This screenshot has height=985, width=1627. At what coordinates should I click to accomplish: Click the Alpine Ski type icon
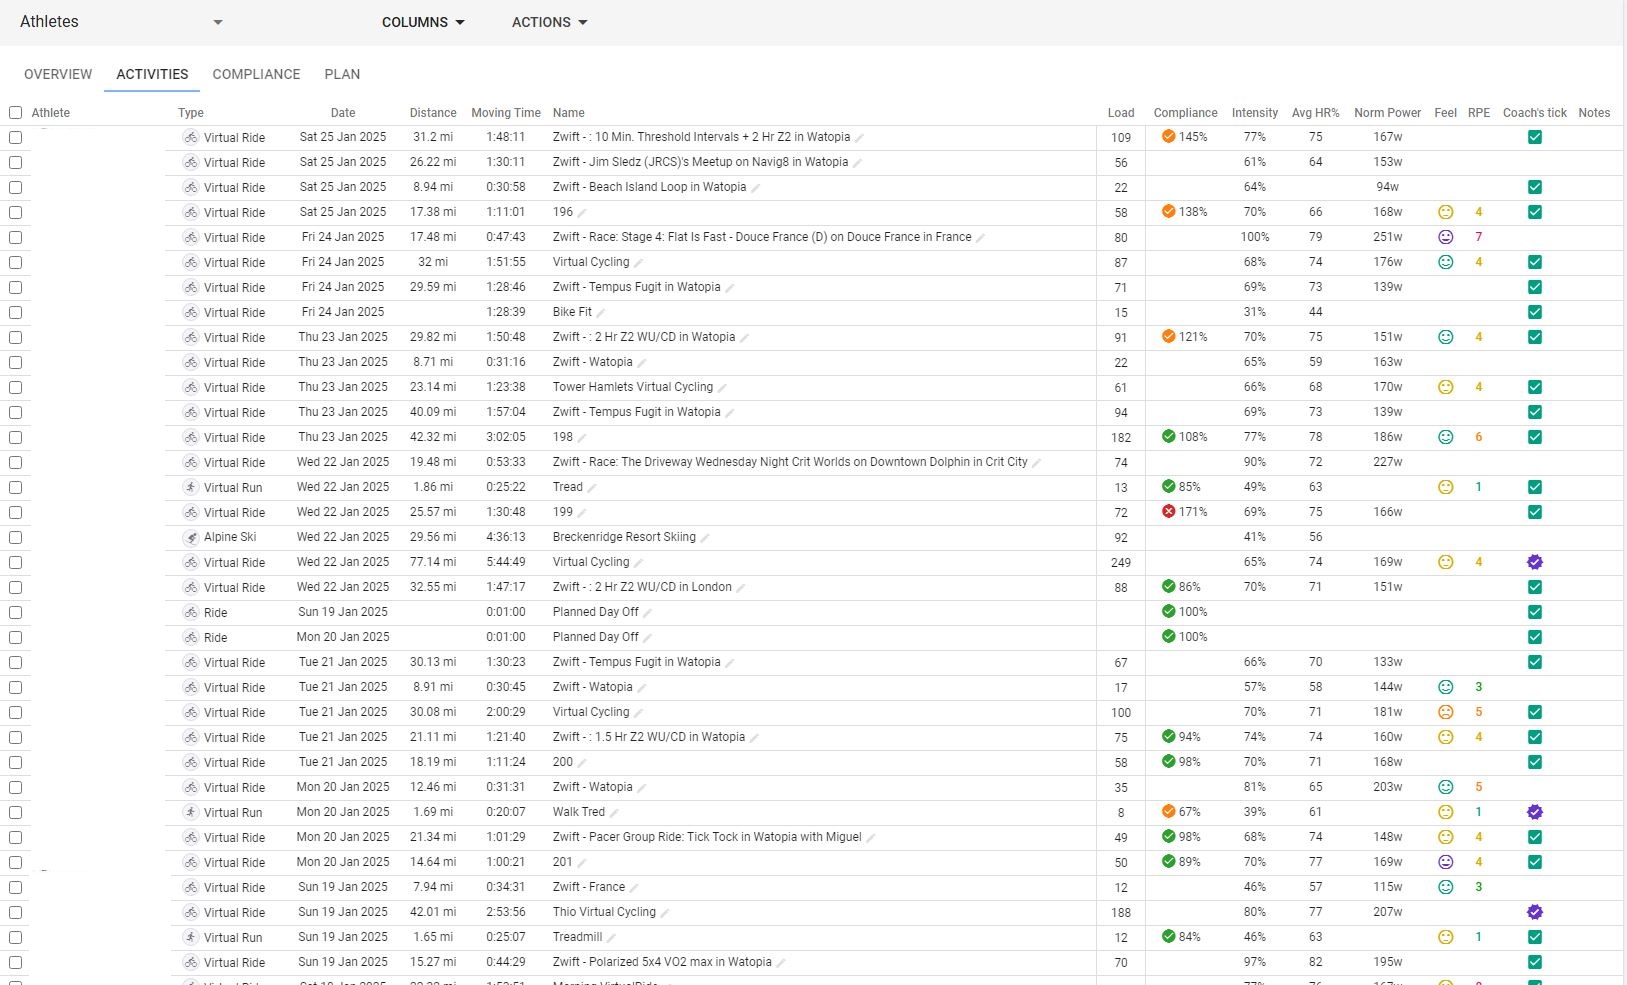[x=191, y=537]
